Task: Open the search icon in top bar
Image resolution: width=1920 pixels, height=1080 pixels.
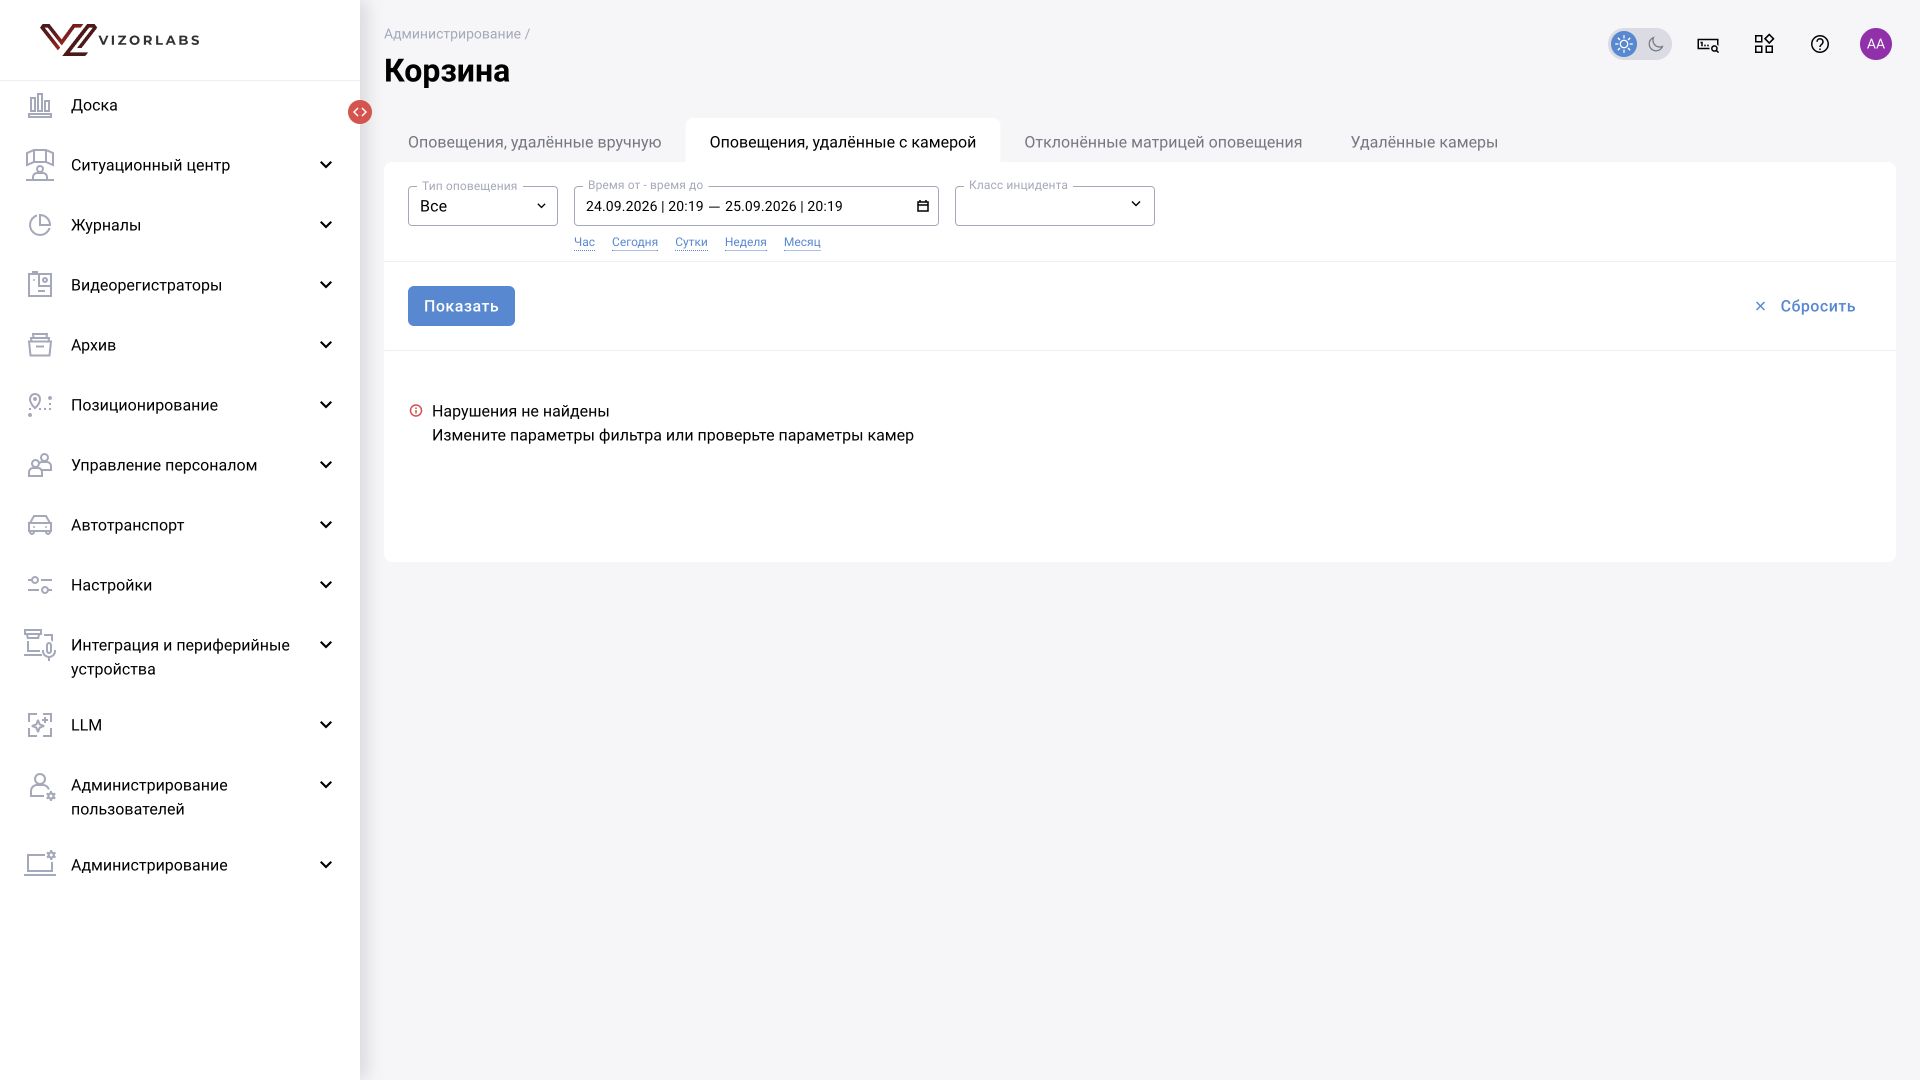Action: [x=1708, y=44]
